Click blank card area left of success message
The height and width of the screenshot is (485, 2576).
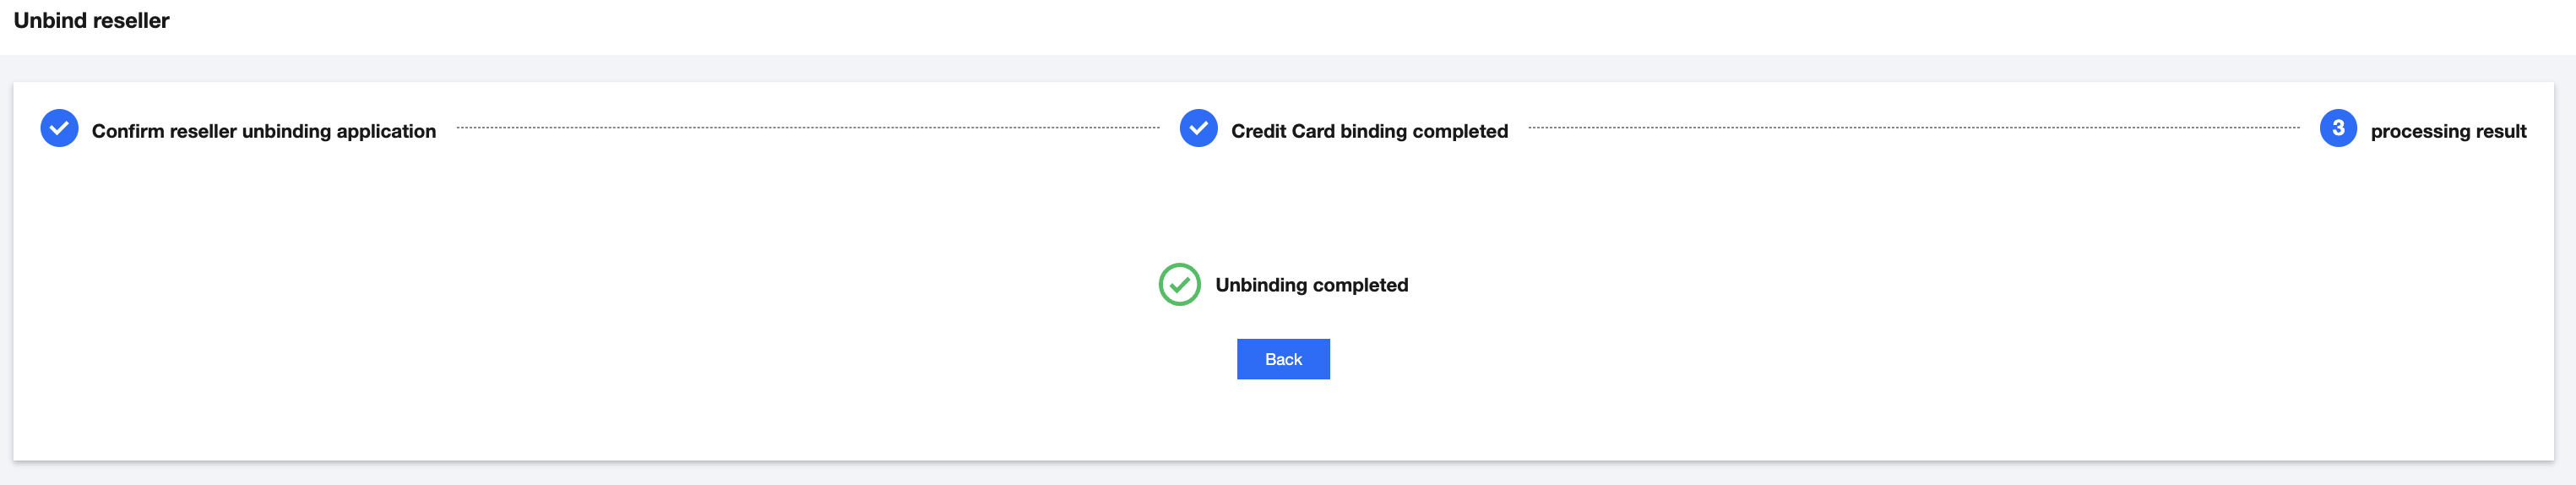click(x=600, y=285)
